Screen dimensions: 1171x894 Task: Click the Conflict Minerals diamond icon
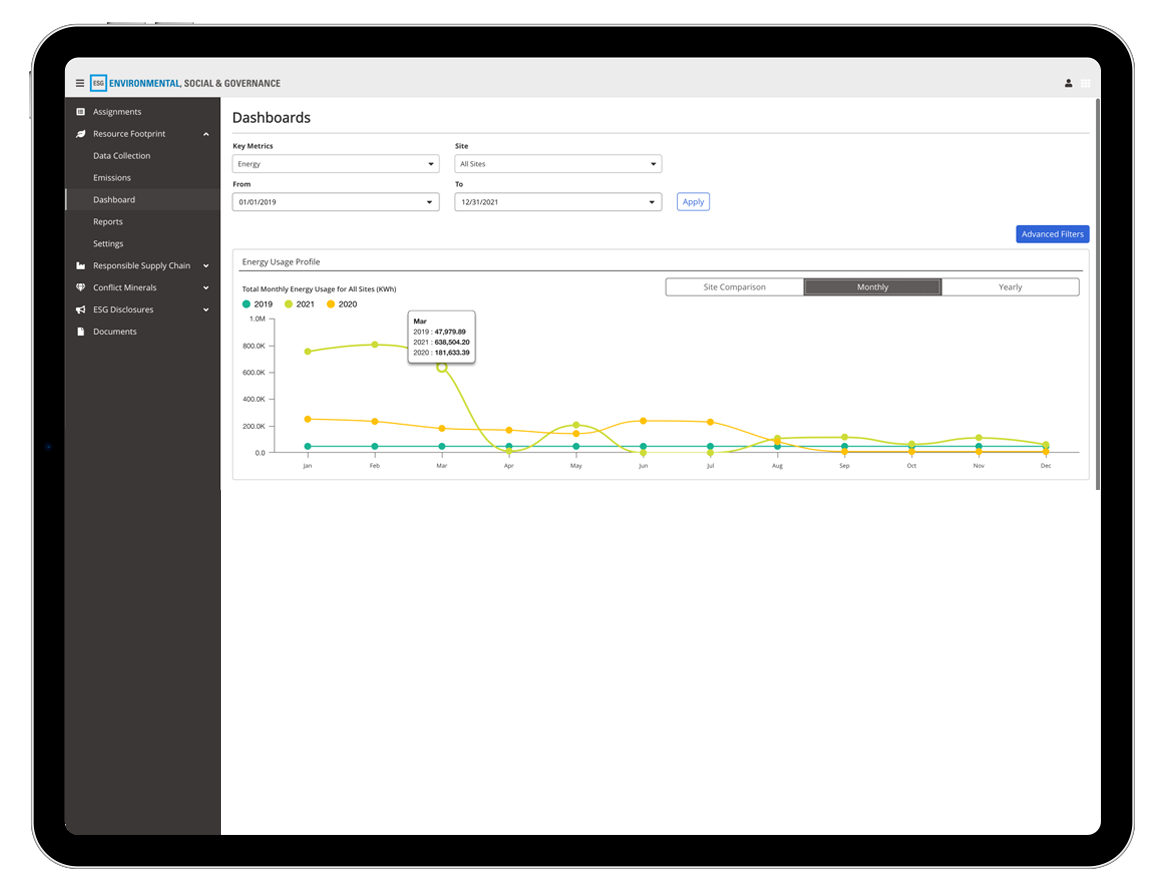pyautogui.click(x=80, y=287)
